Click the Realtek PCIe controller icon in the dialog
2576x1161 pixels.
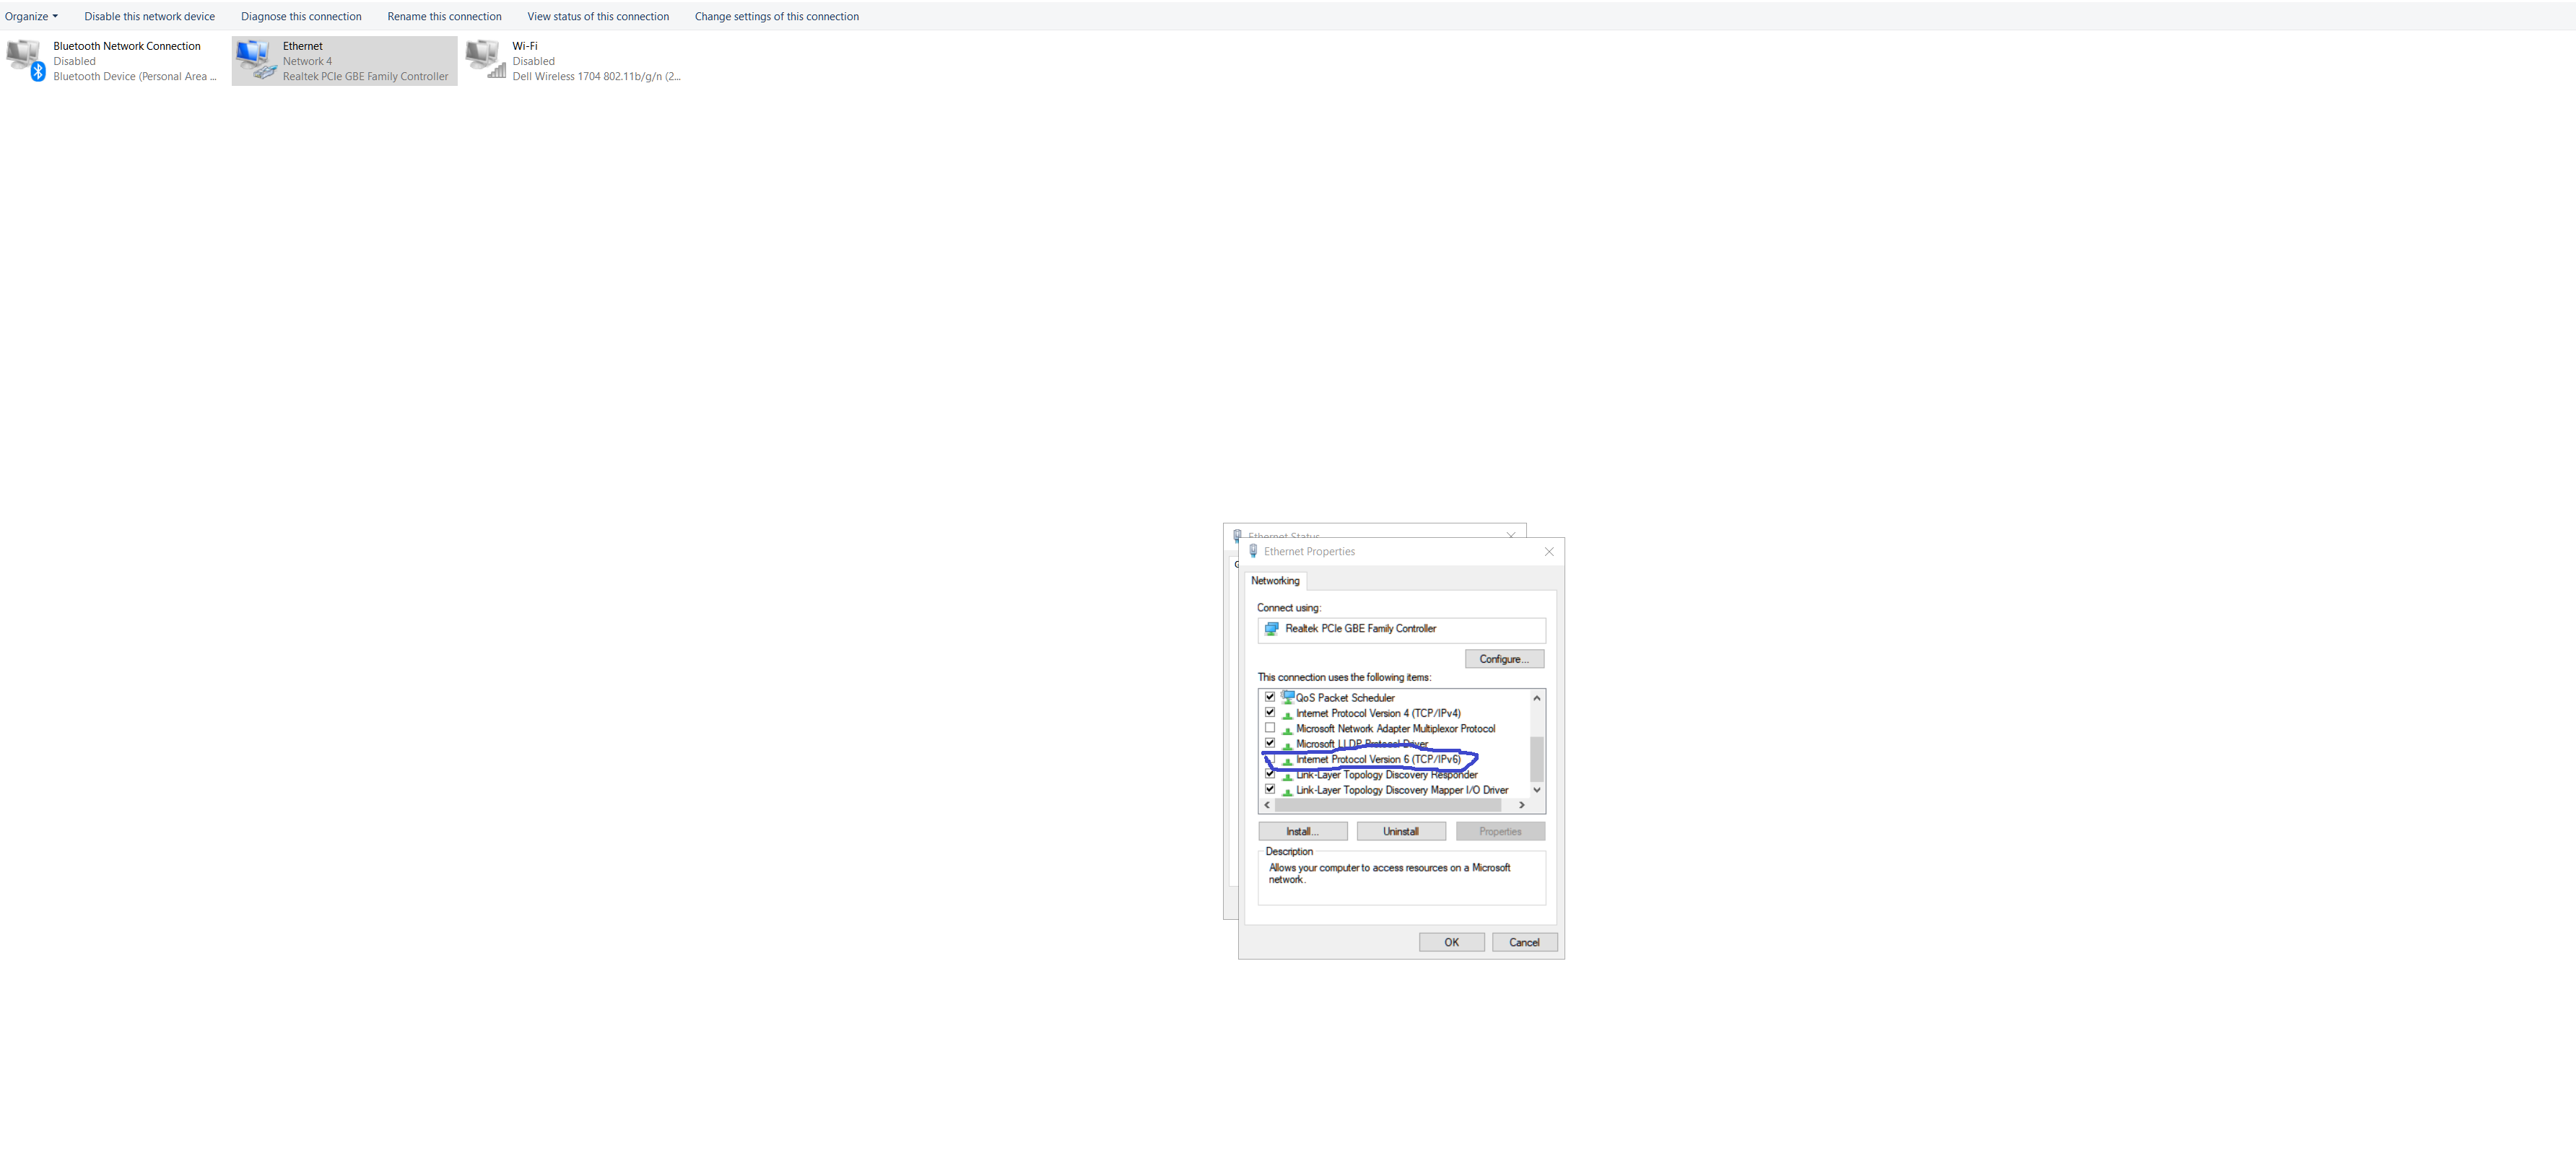click(x=1271, y=629)
